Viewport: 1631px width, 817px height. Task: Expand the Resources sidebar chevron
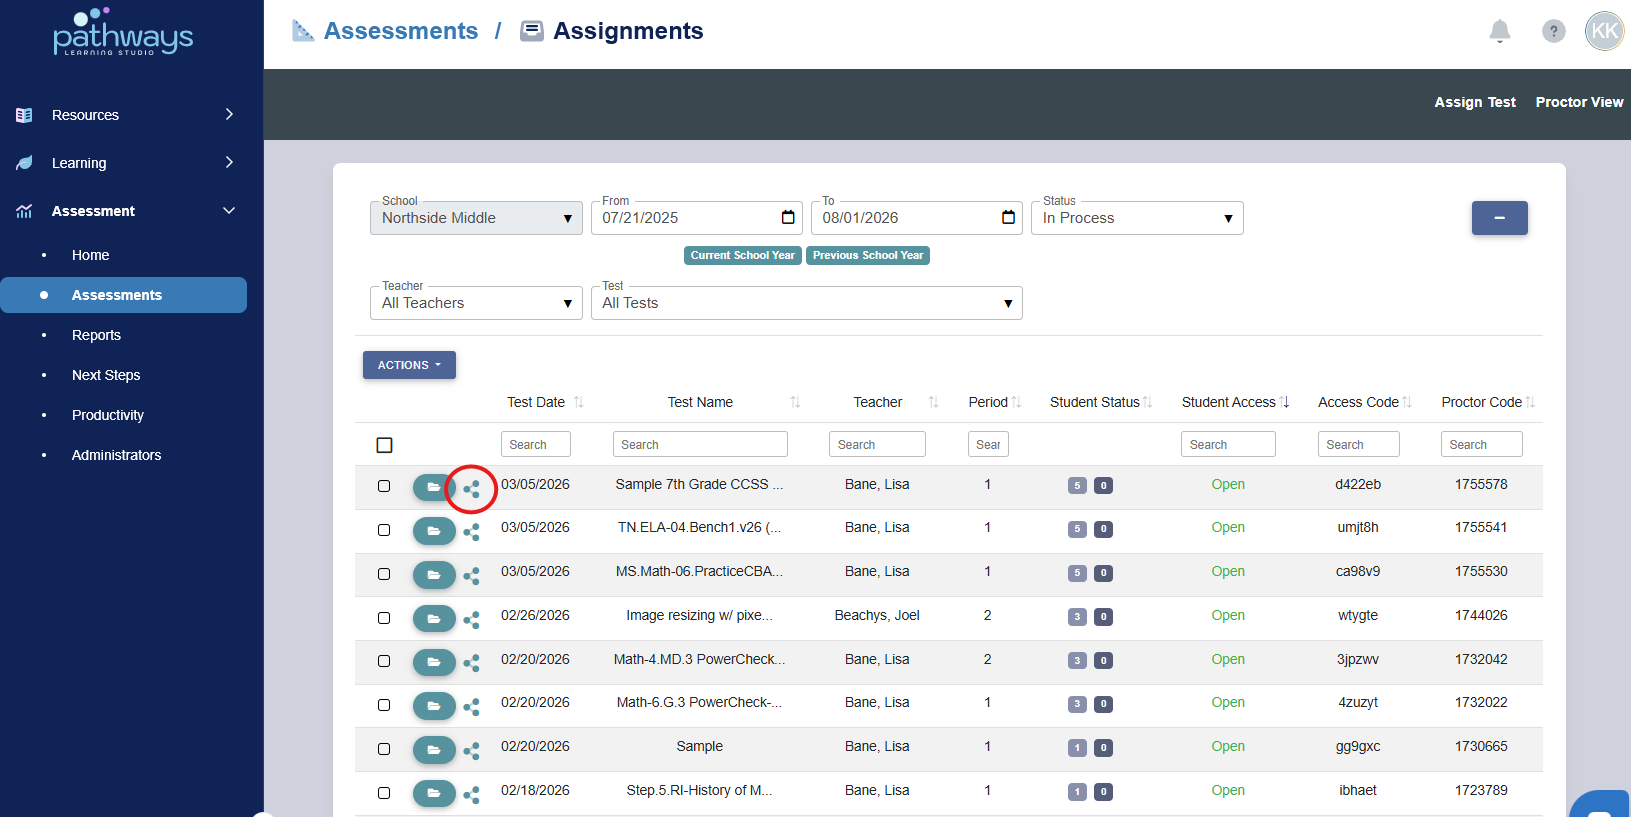pyautogui.click(x=229, y=114)
